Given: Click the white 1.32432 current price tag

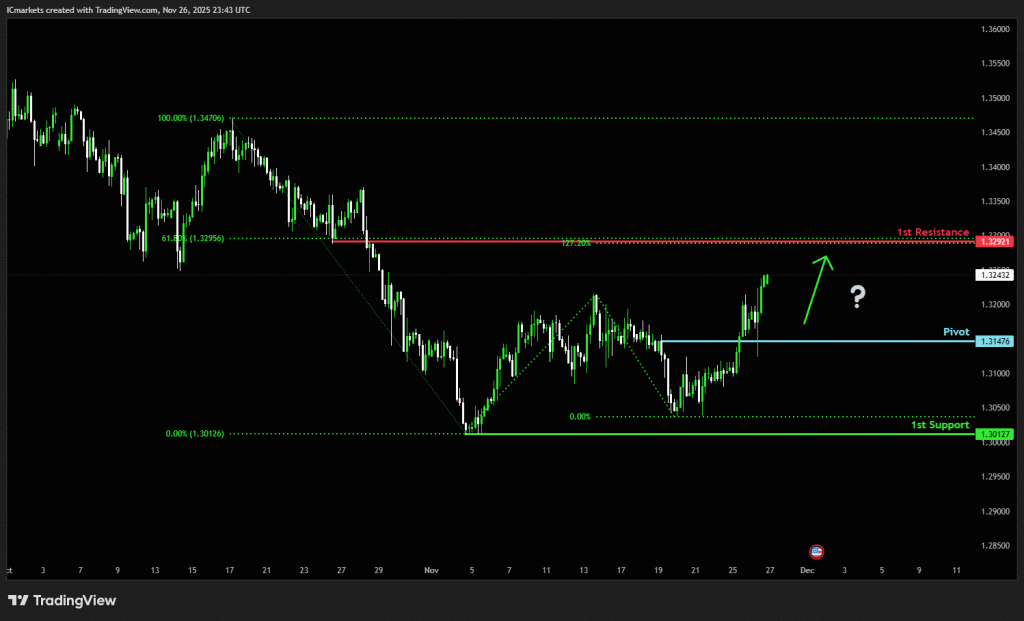Looking at the screenshot, I should [x=997, y=275].
